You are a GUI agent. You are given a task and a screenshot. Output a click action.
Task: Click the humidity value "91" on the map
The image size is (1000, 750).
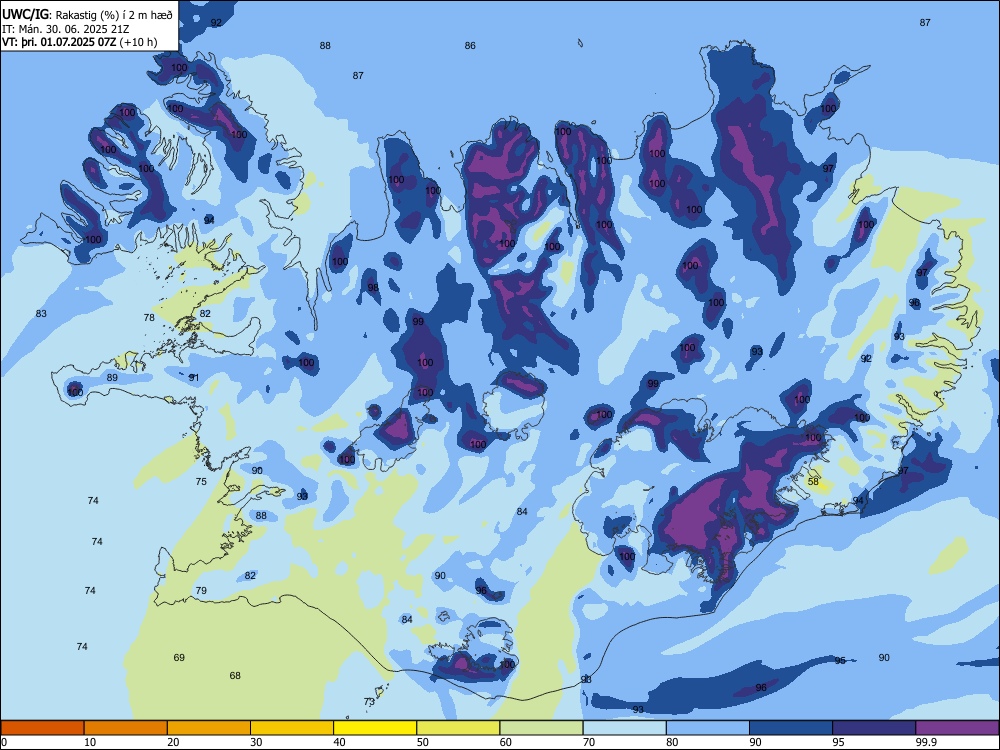(x=194, y=378)
